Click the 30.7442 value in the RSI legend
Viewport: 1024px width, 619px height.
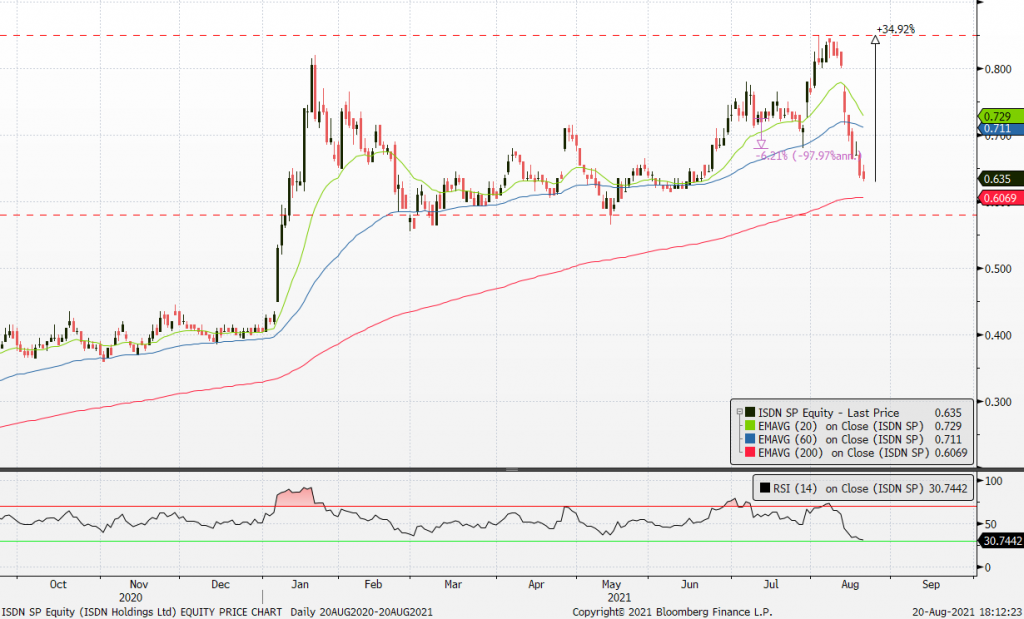[x=947, y=488]
